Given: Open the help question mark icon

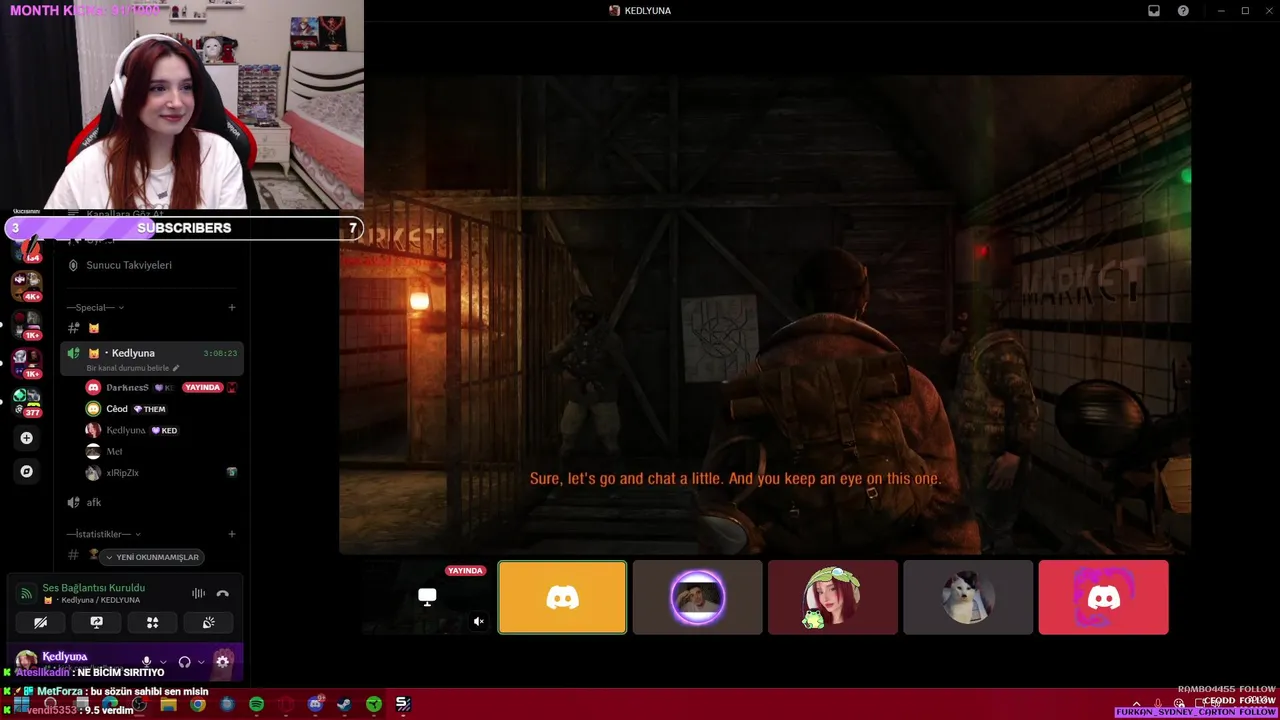Looking at the screenshot, I should pos(1183,11).
